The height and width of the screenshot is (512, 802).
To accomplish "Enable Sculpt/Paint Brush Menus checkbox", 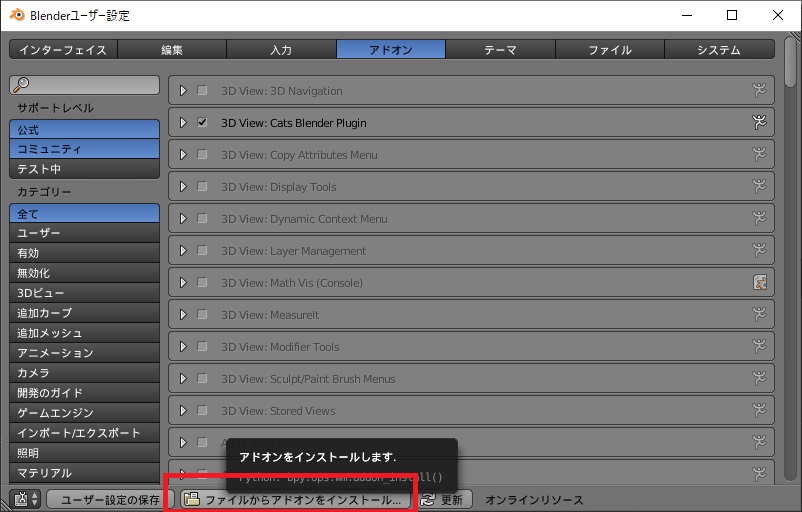I will [202, 379].
